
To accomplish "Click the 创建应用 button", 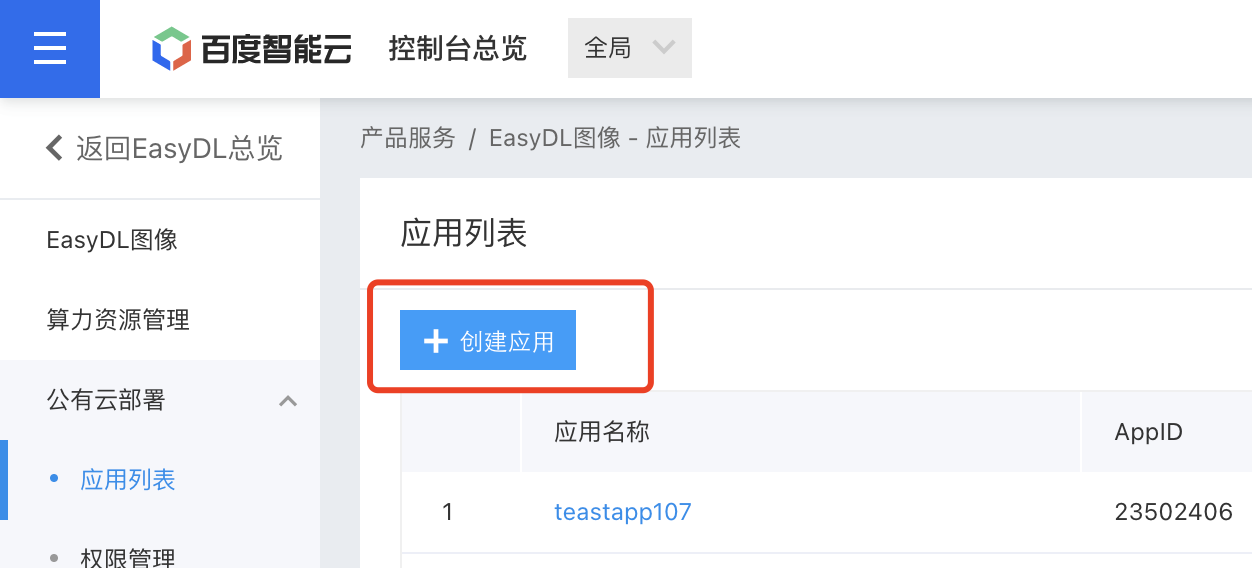I will (x=488, y=341).
